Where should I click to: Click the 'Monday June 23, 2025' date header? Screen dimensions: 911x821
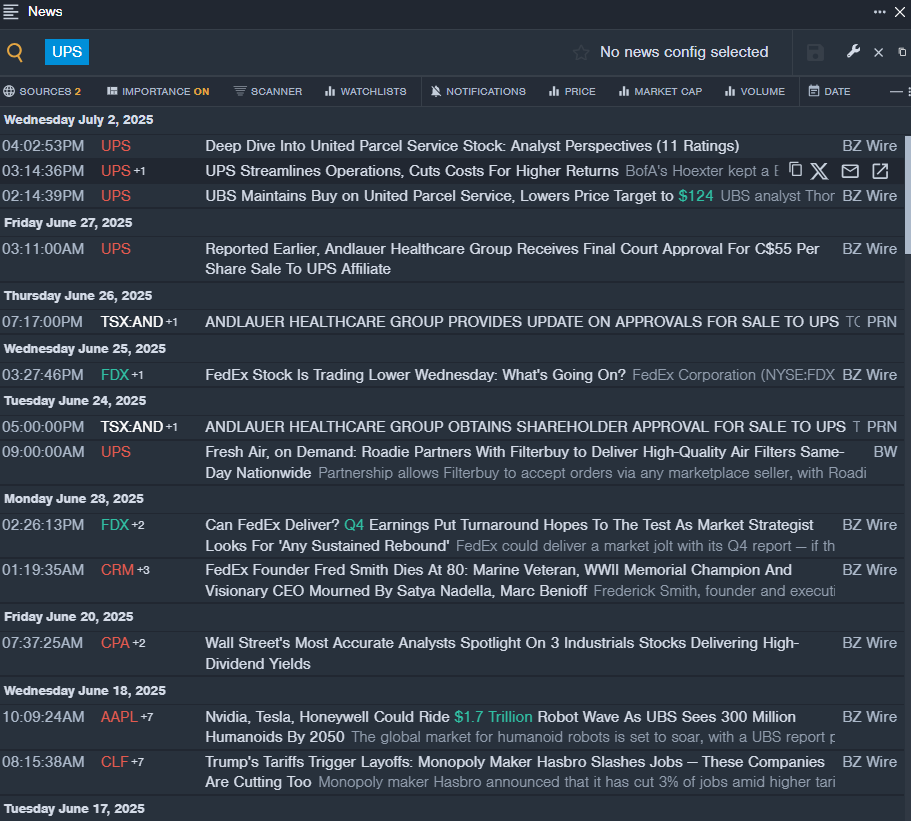click(74, 499)
